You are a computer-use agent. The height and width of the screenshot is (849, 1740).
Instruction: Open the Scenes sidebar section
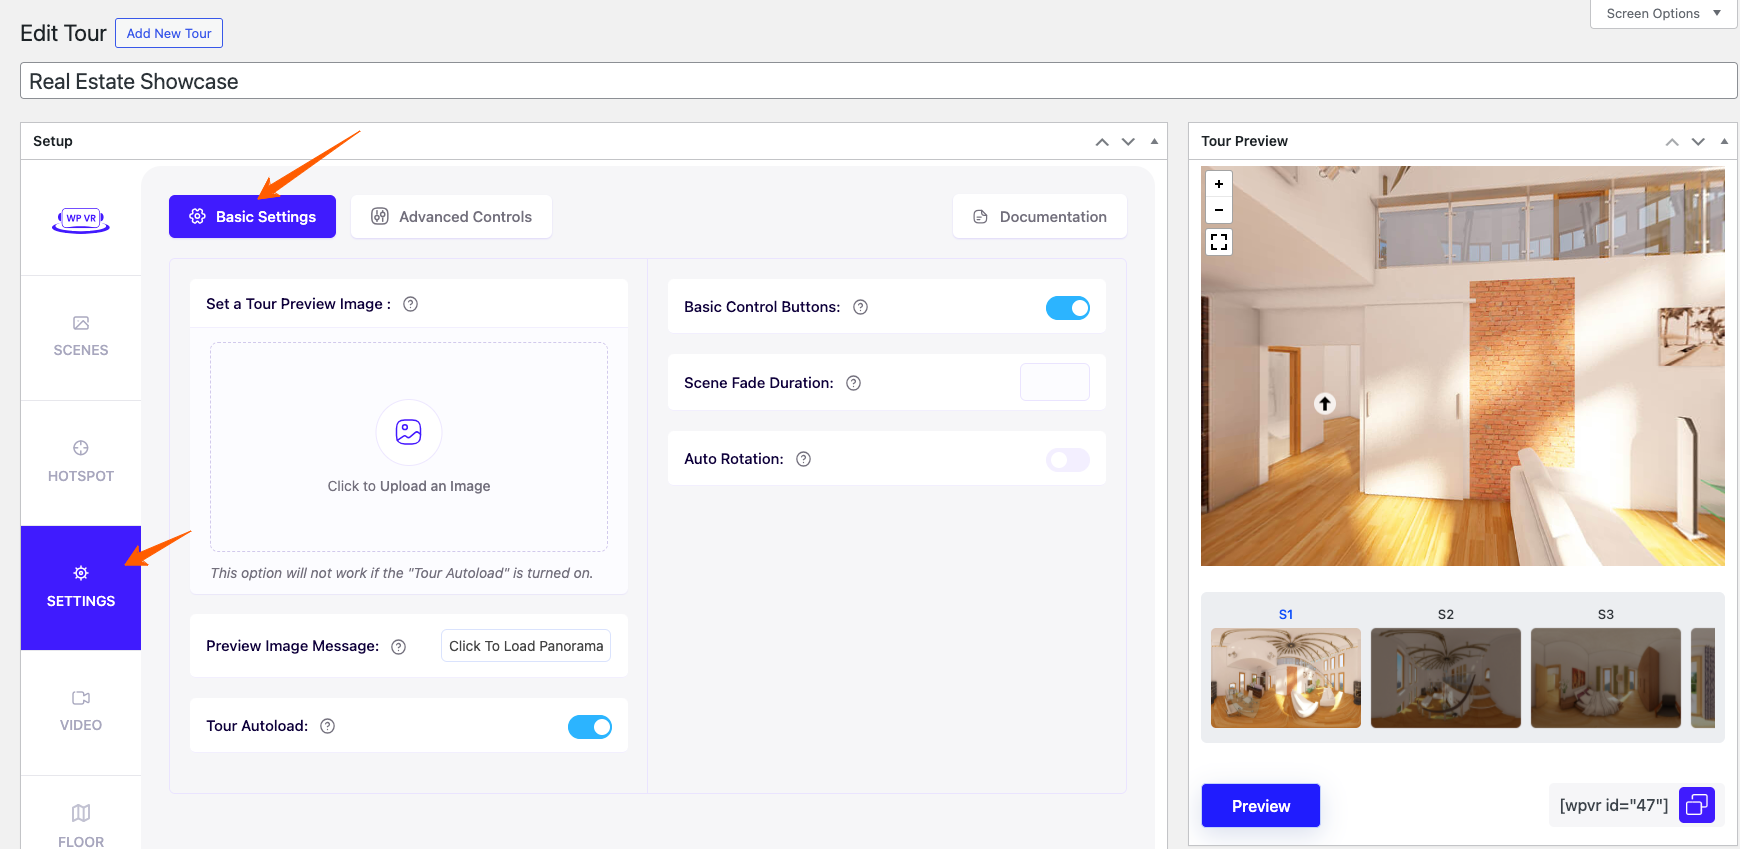(x=81, y=337)
